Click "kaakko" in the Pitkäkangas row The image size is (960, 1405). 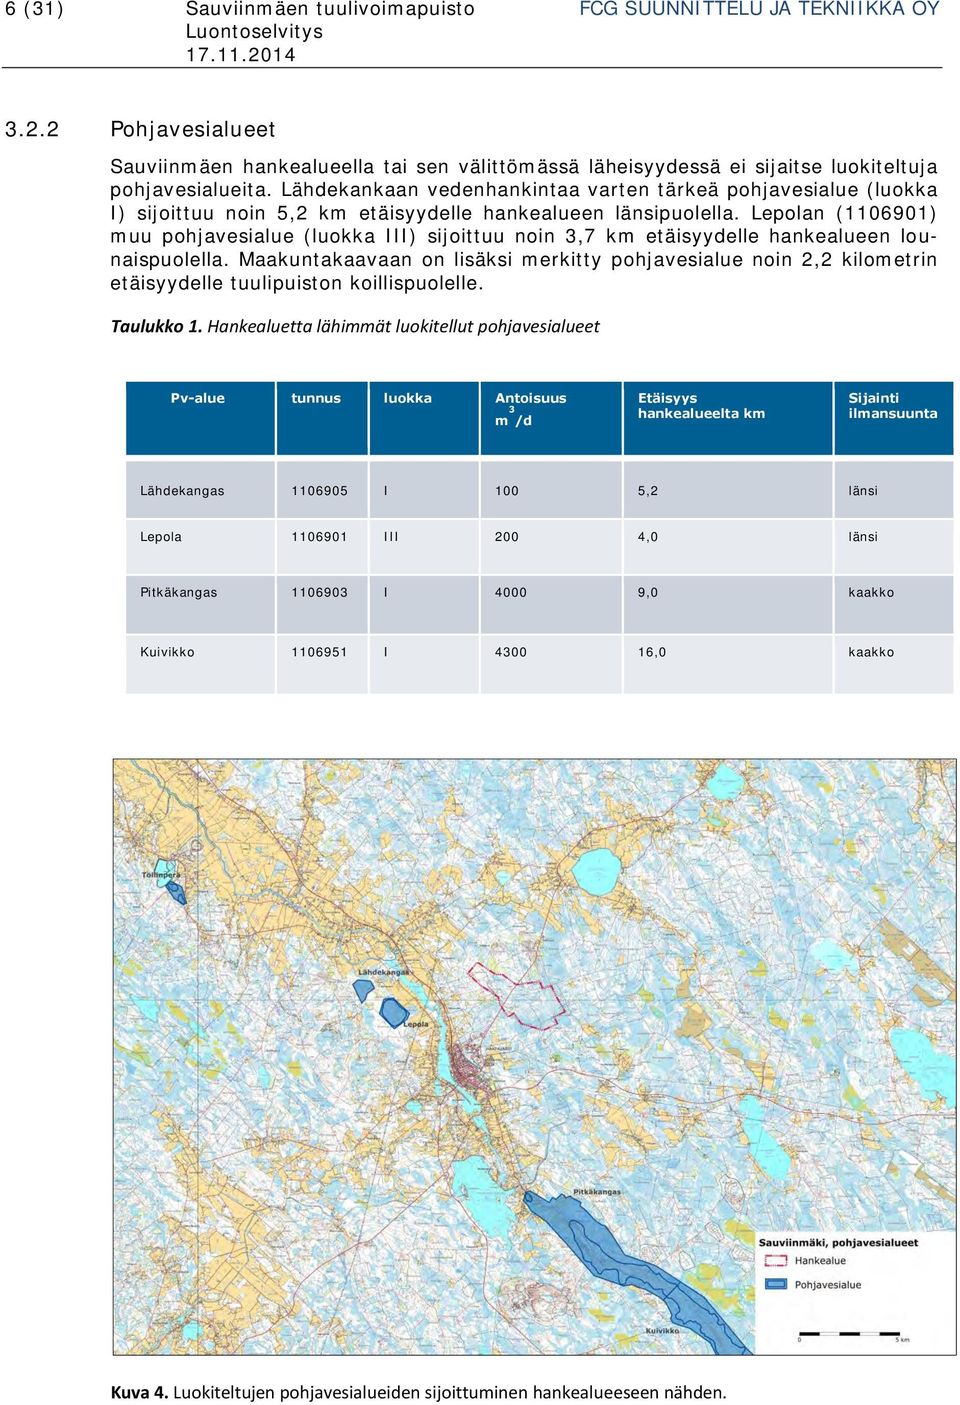click(x=871, y=592)
